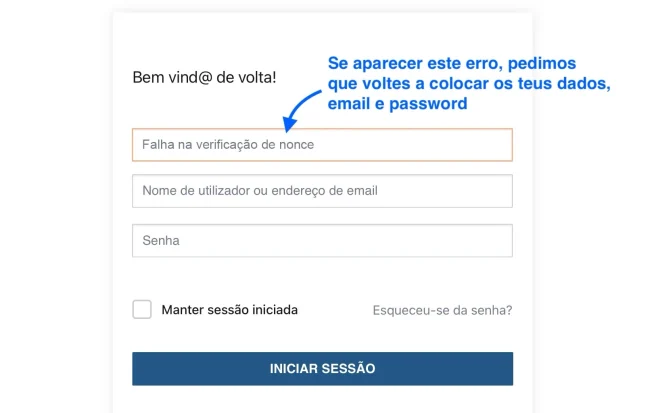The height and width of the screenshot is (413, 650).
Task: Click the "que voltes a colocar" annotation line
Action: tap(468, 83)
